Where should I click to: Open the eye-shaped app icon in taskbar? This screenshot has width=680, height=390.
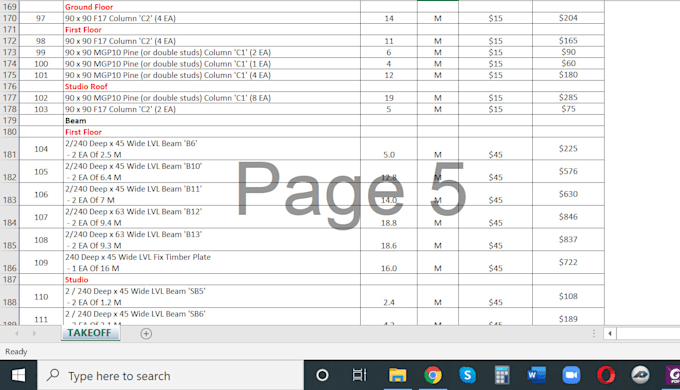pyautogui.click(x=641, y=375)
